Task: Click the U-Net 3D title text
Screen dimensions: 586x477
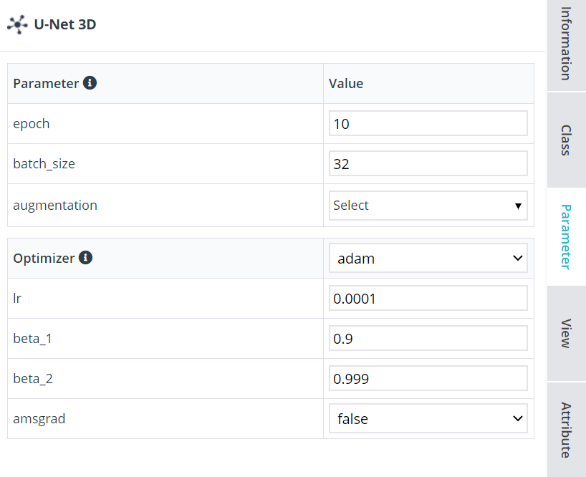Action: pos(65,24)
